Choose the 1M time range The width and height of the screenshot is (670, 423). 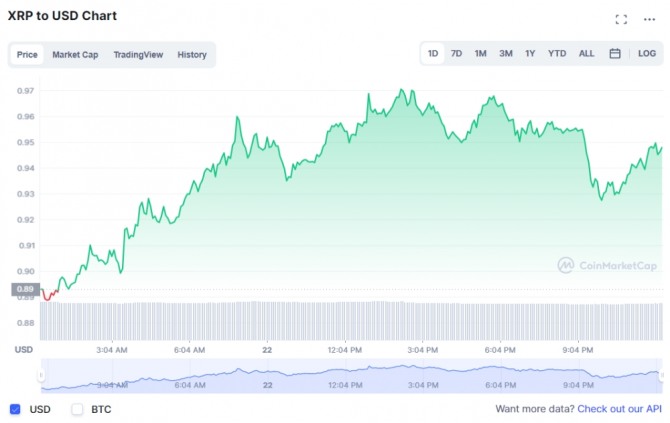click(481, 54)
